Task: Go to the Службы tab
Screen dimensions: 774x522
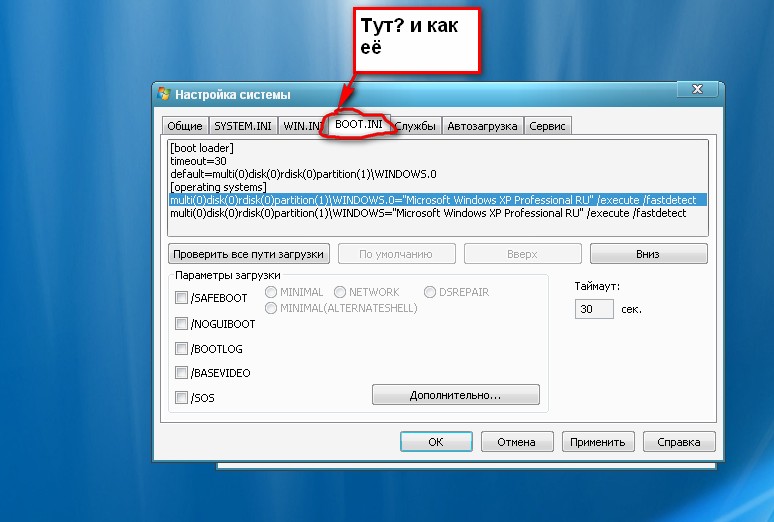Action: coord(416,126)
